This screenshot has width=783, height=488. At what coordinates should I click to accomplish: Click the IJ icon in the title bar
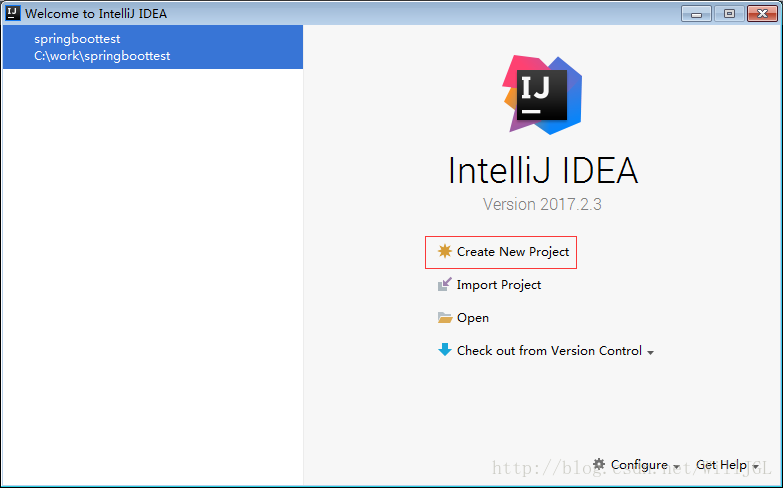12,13
